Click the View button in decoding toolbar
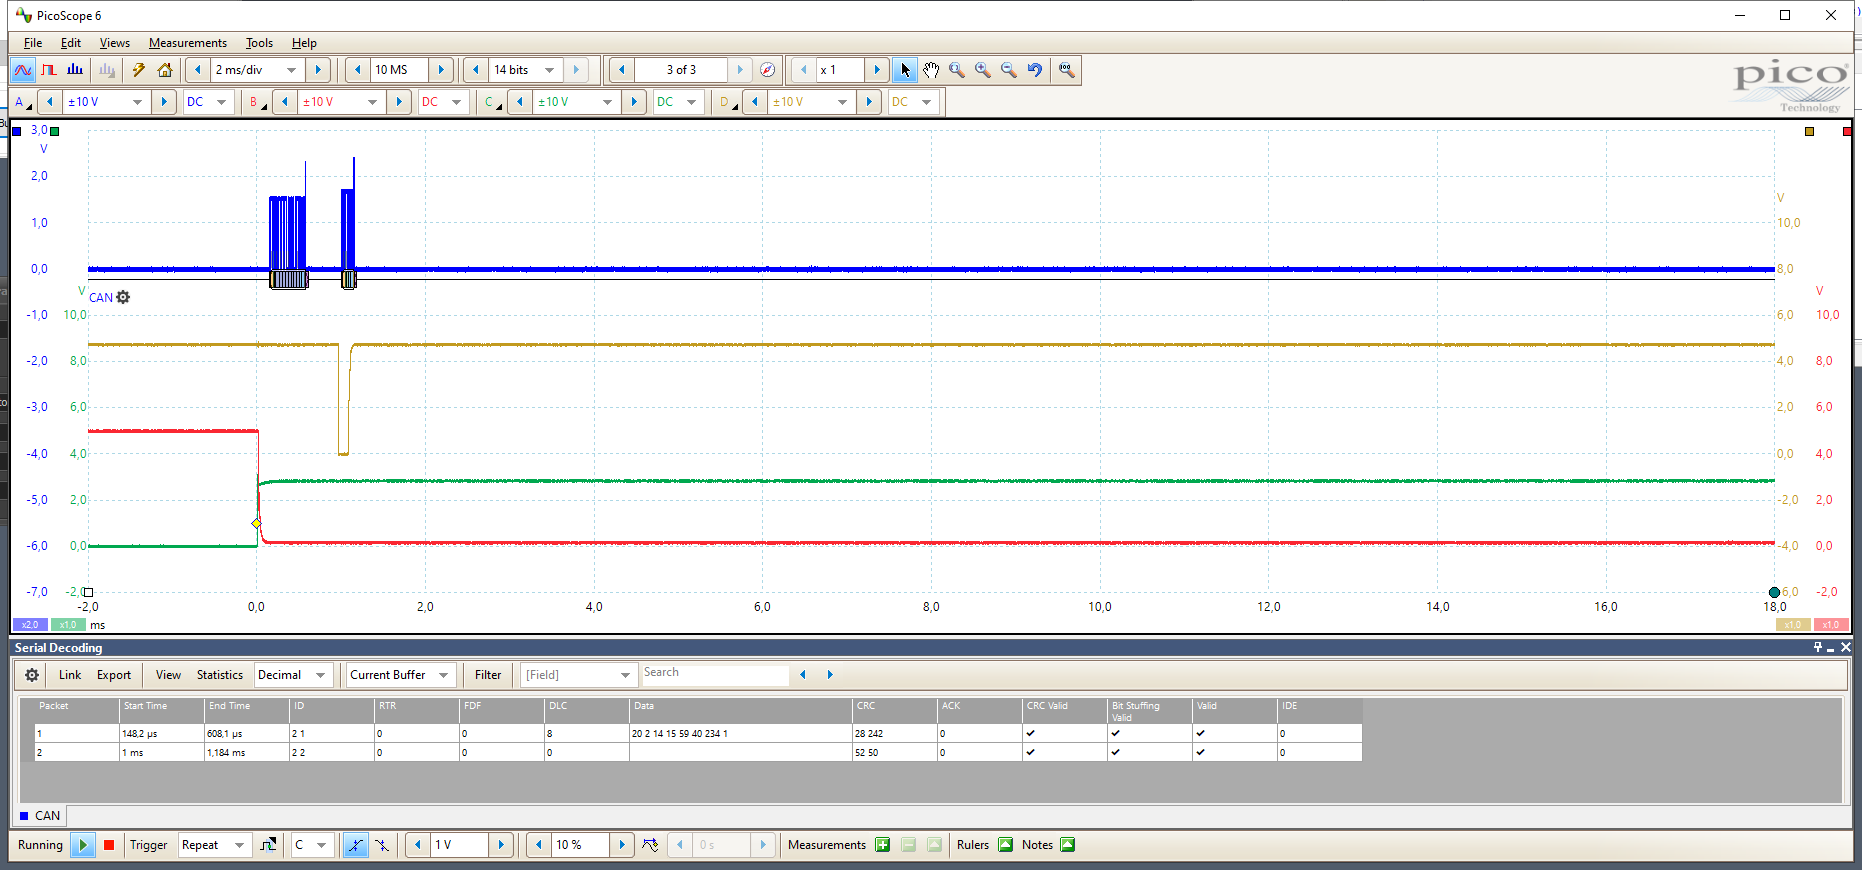Screen dimensions: 1862x870 click(x=168, y=675)
